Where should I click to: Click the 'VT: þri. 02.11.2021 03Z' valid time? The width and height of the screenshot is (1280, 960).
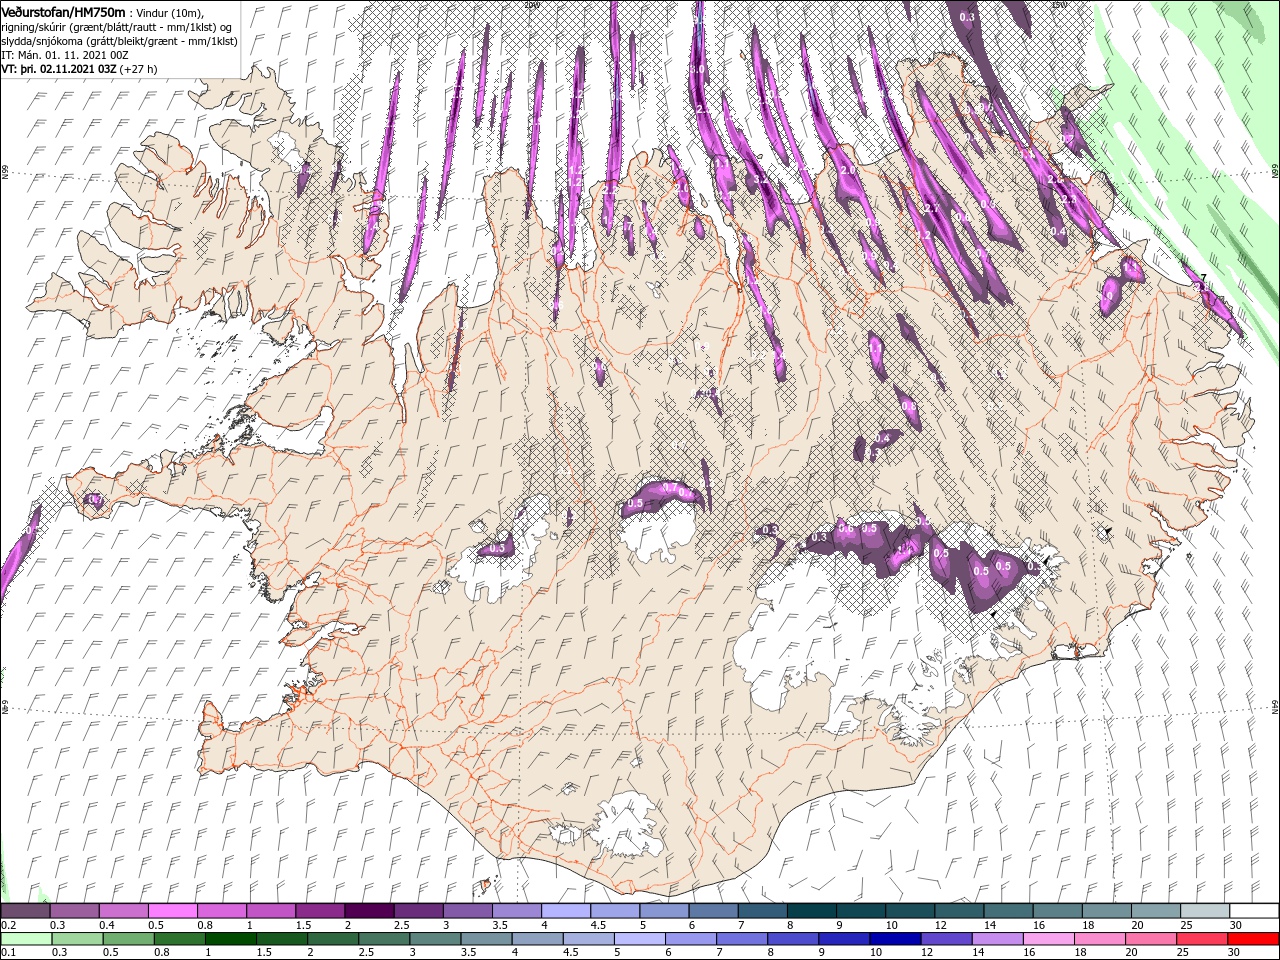[58, 70]
